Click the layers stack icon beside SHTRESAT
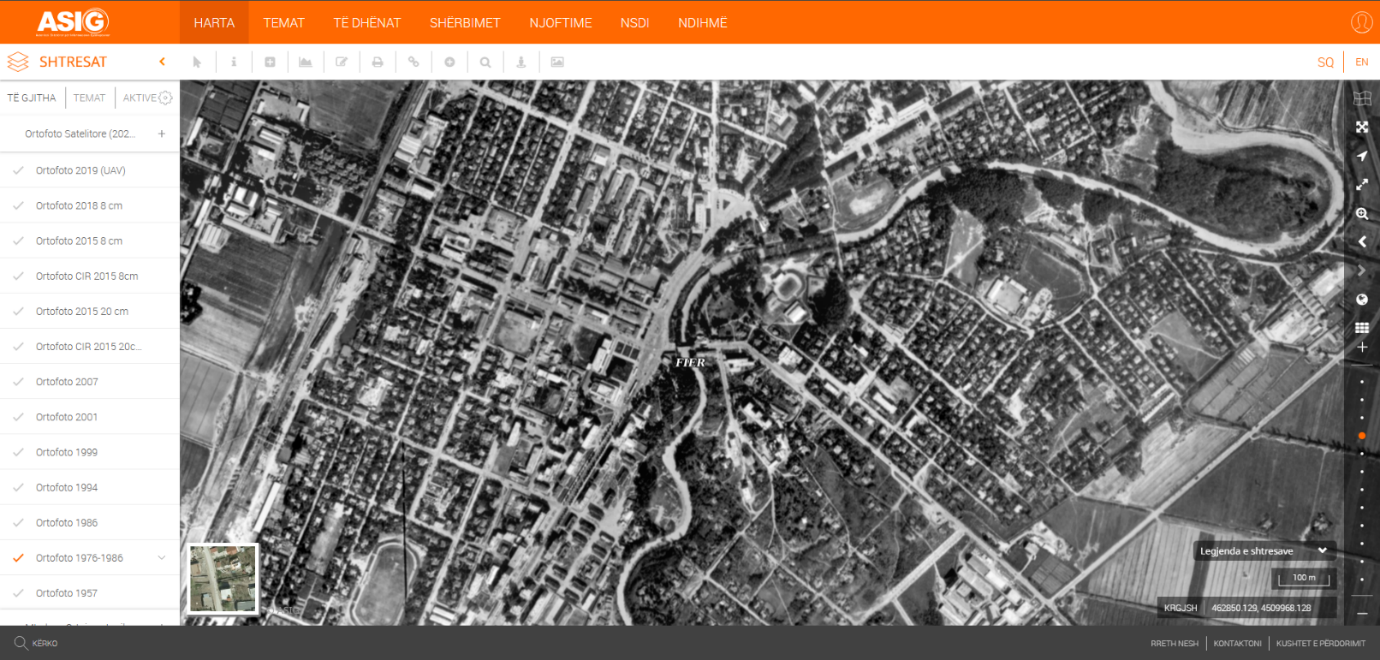The height and width of the screenshot is (660, 1380). click(x=18, y=62)
